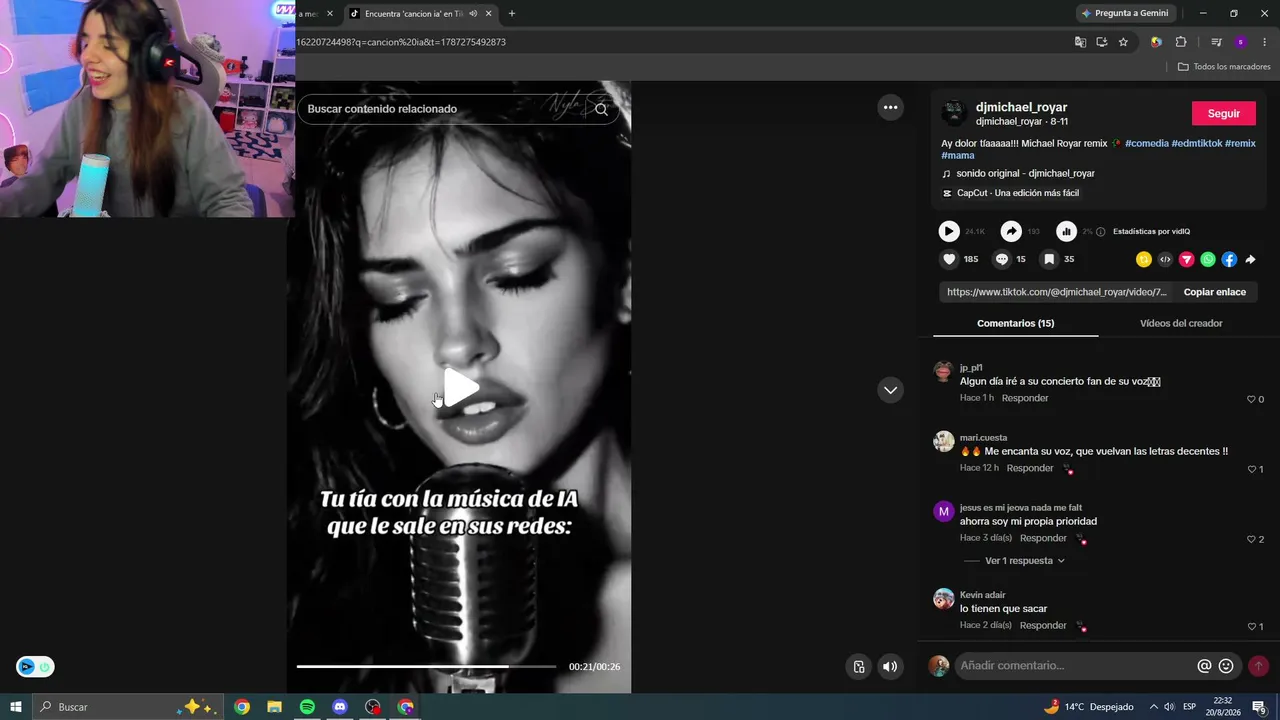The height and width of the screenshot is (720, 1280).
Task: Share the video to WhatsApp
Action: [1208, 259]
